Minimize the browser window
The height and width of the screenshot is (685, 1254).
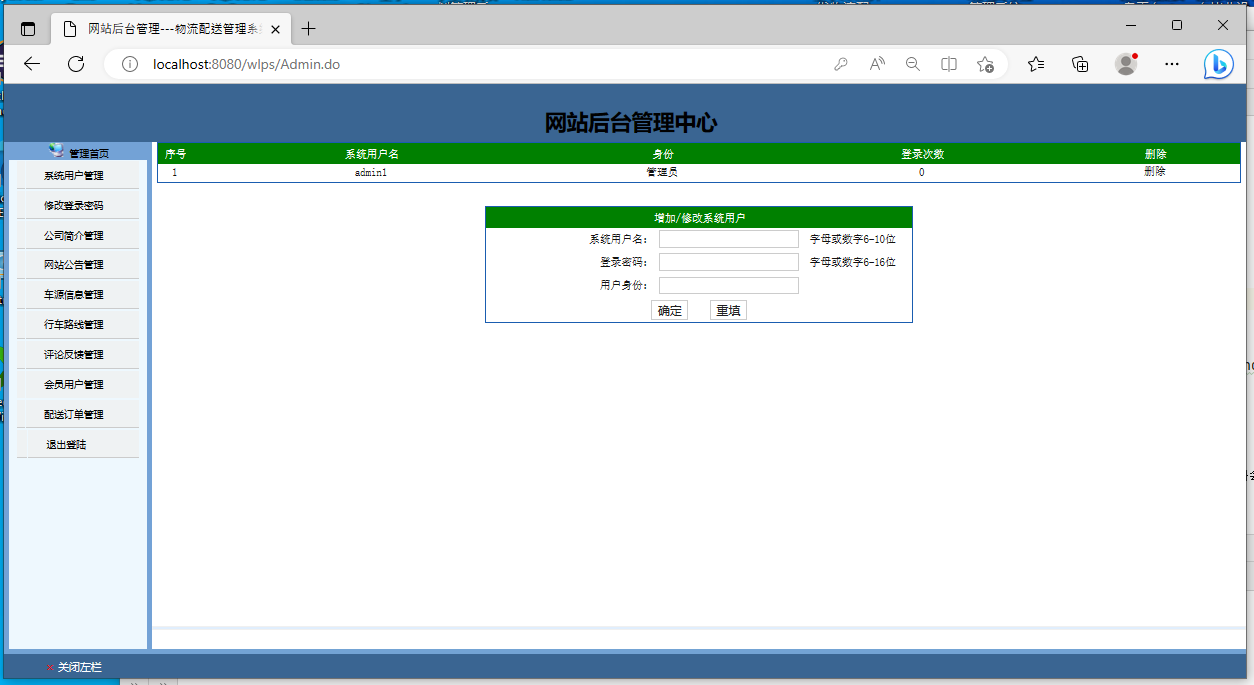click(1131, 25)
